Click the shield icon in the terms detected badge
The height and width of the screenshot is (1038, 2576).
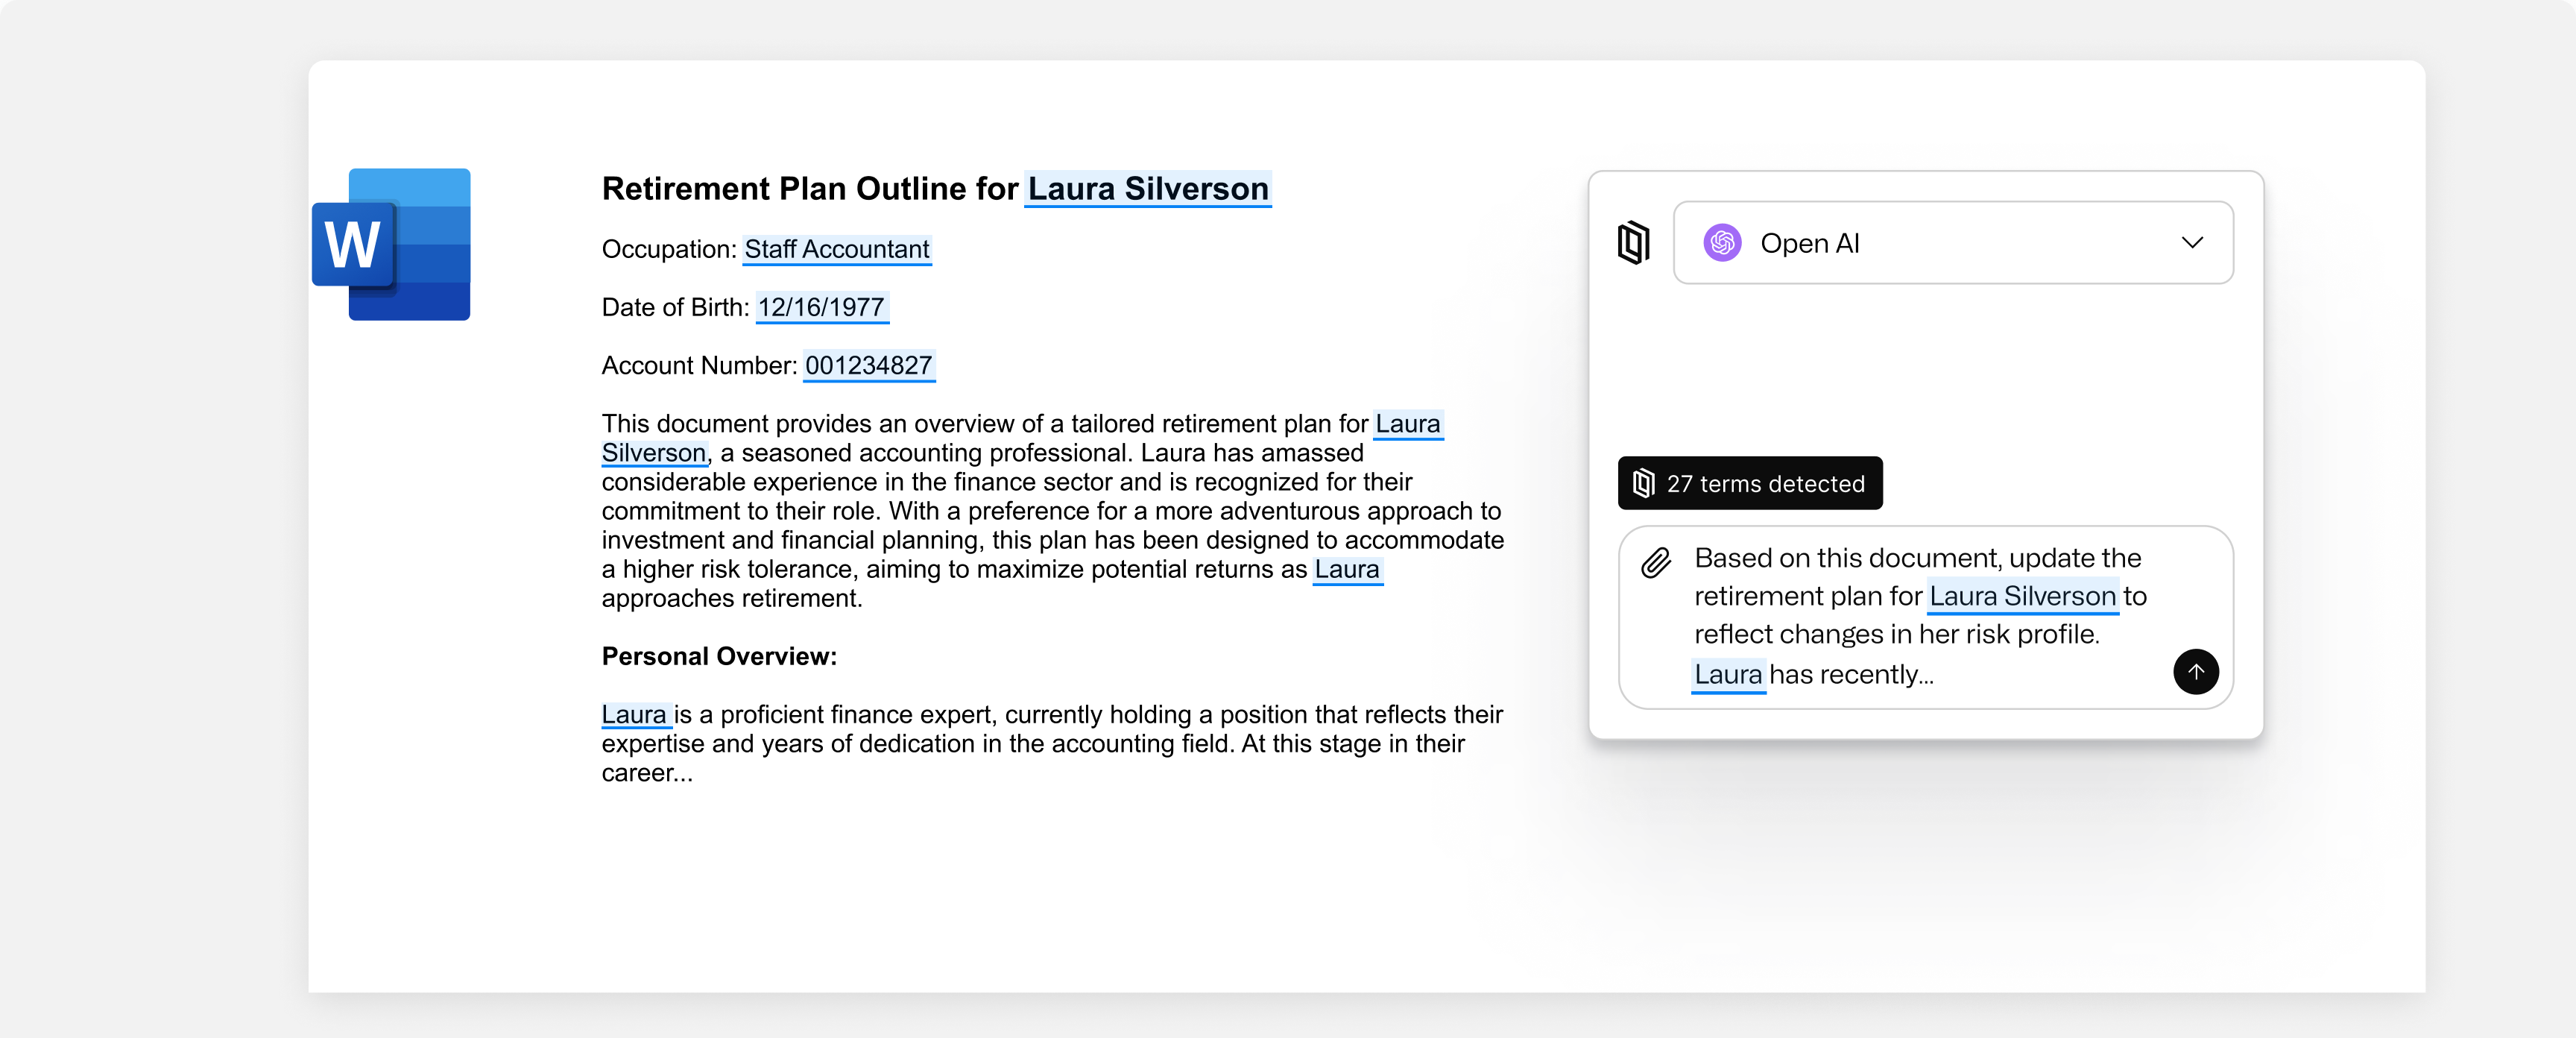1642,484
